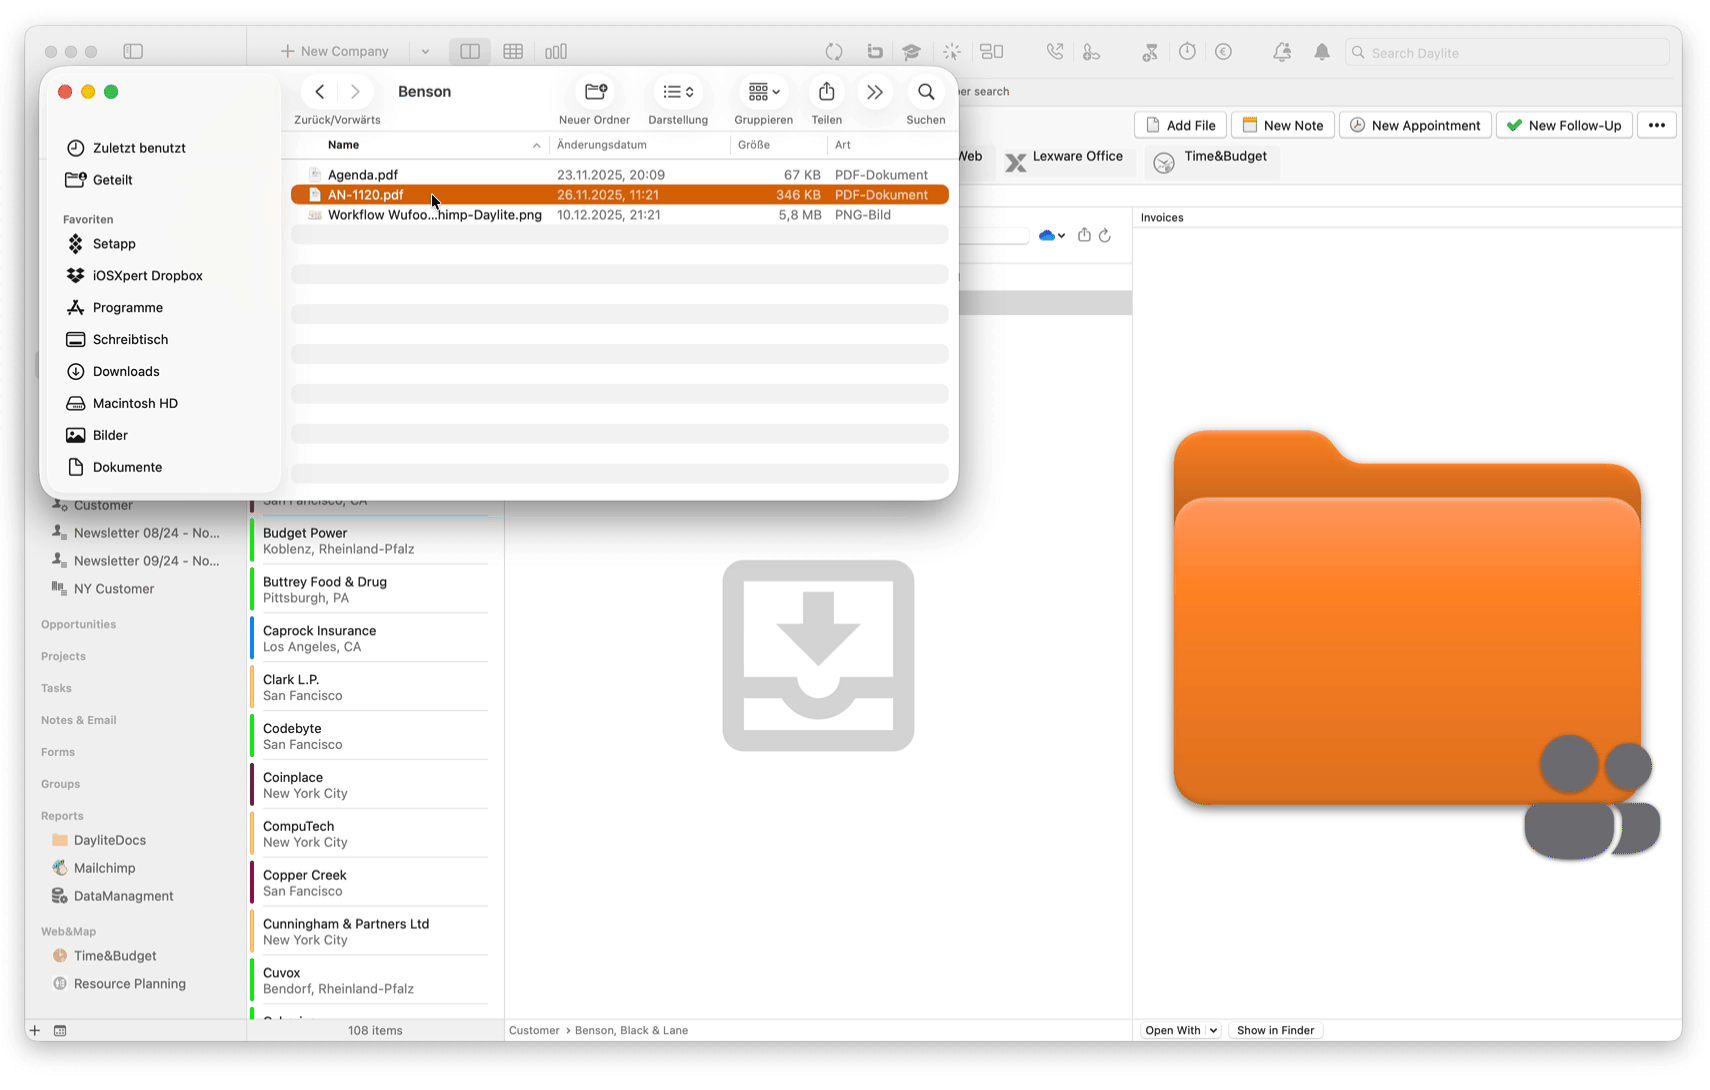Create a new folder with Neuer Ordner
The image size is (1710, 1090).
(596, 92)
